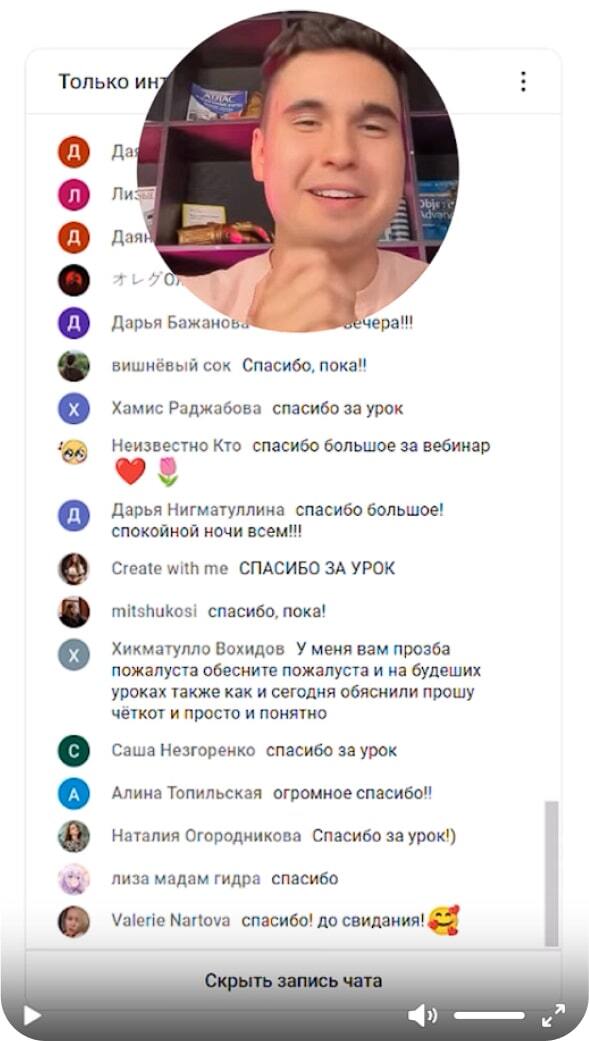Click the mitshukosi username
Viewport: 589px width, 1041px height.
pyautogui.click(x=154, y=611)
